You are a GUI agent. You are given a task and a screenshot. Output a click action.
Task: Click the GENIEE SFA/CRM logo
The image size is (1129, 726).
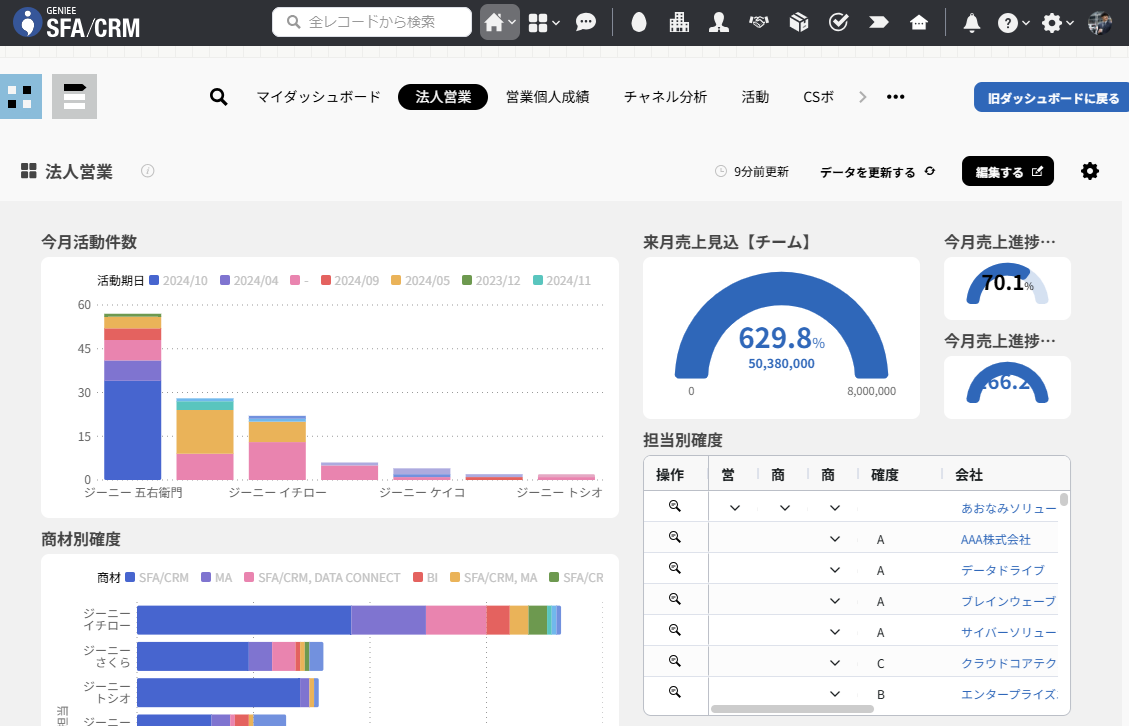coord(77,22)
